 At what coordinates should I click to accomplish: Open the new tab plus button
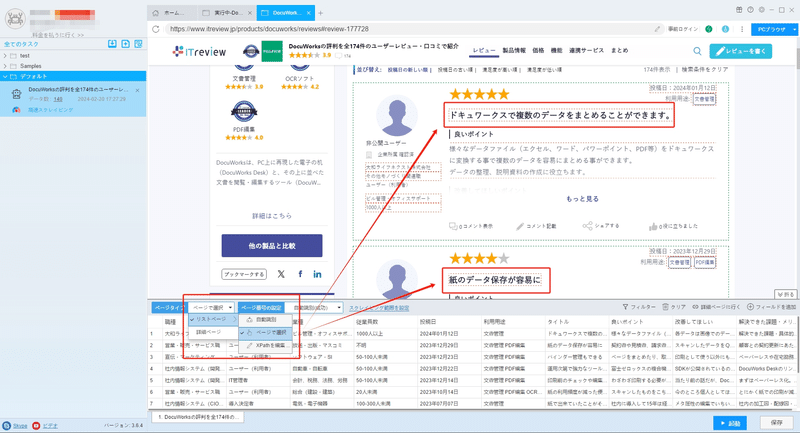[x=320, y=13]
